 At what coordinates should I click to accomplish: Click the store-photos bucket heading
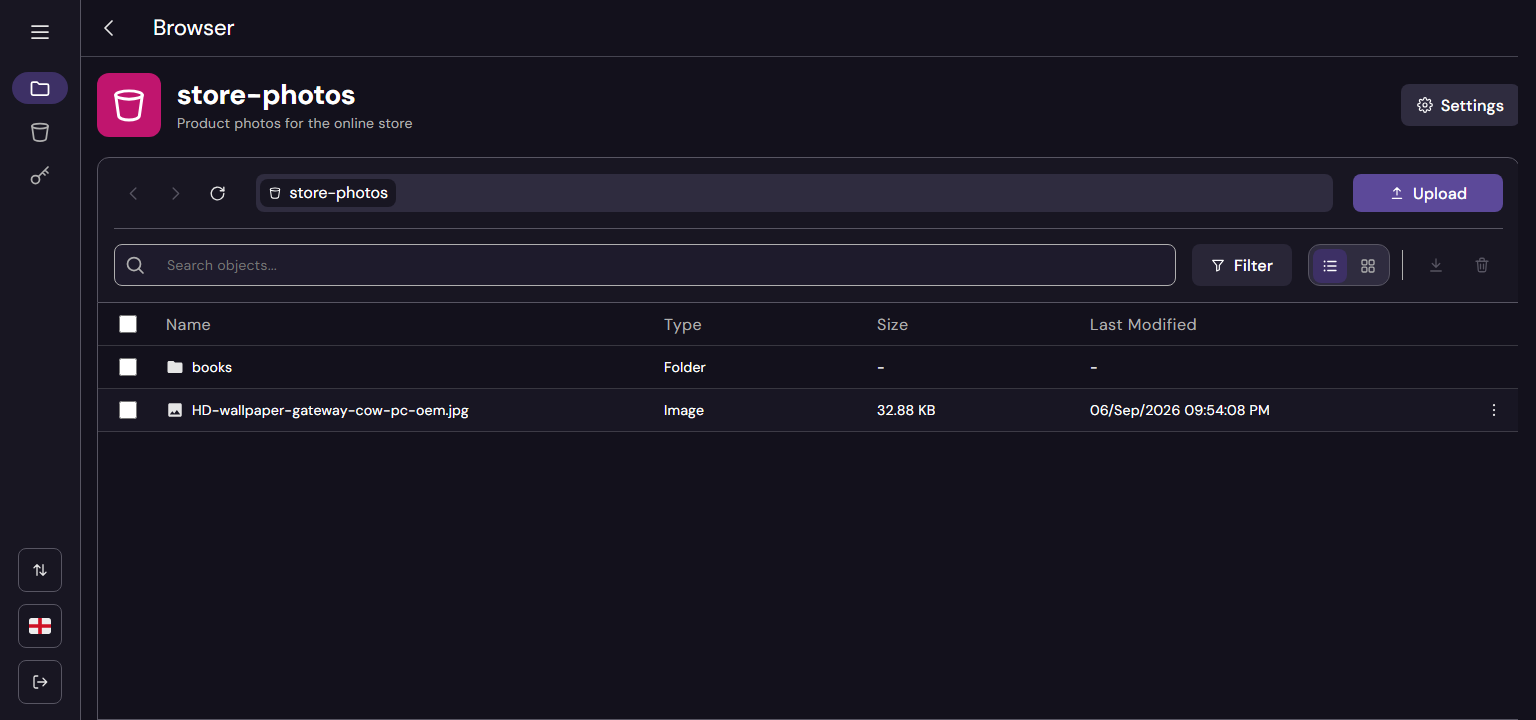tap(266, 95)
